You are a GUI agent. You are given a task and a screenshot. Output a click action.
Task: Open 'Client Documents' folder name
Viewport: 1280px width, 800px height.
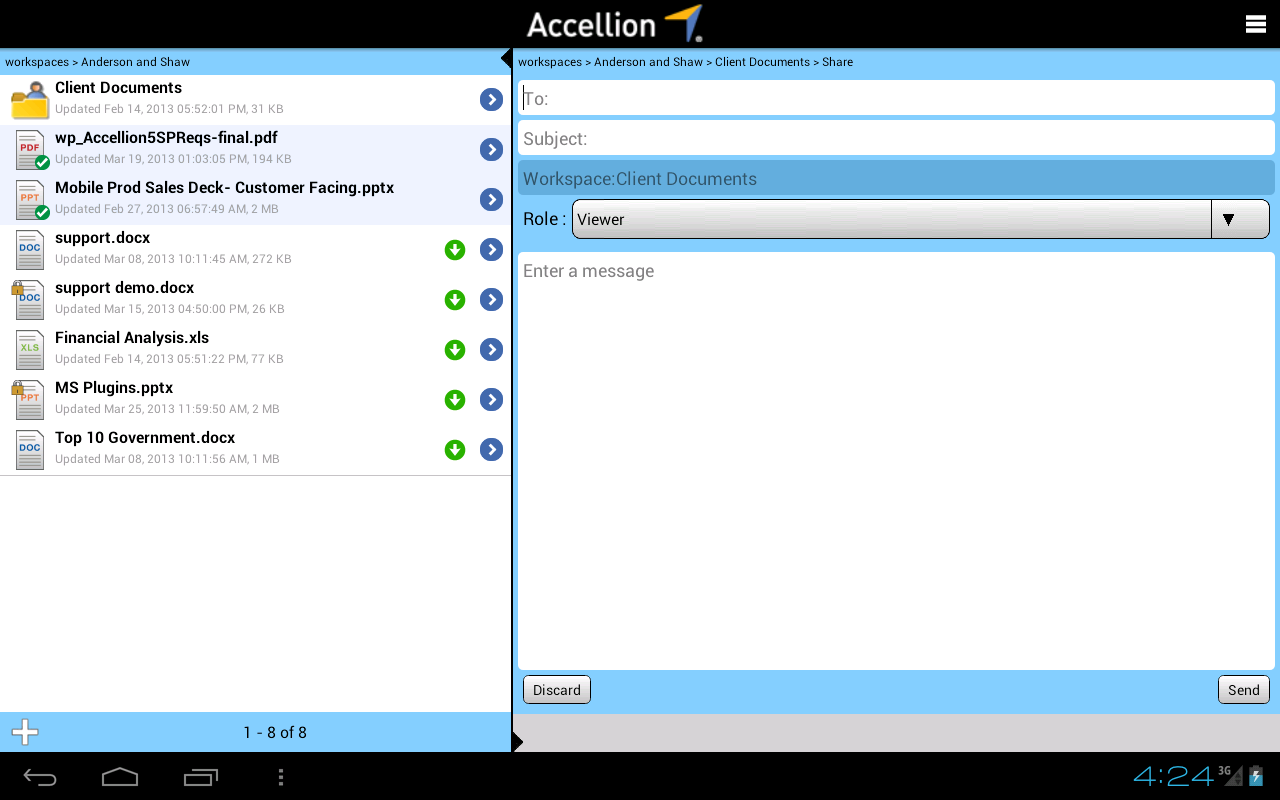point(118,88)
